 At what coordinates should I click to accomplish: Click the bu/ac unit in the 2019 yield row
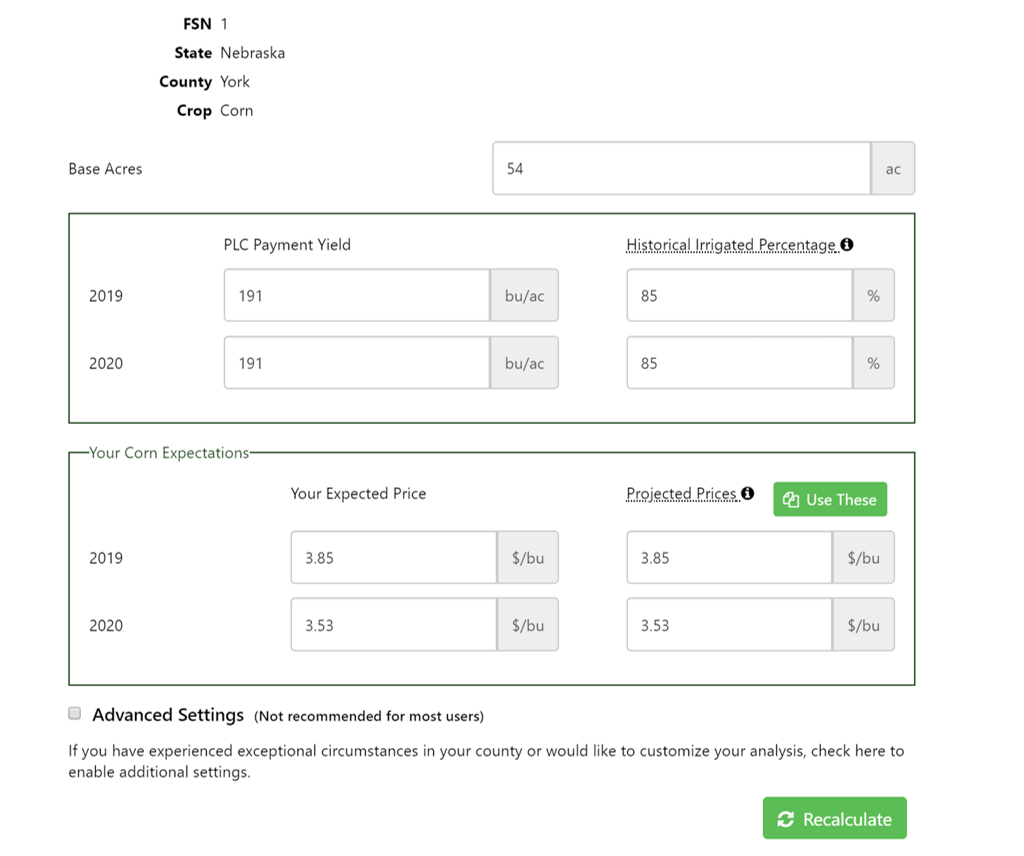coord(524,295)
